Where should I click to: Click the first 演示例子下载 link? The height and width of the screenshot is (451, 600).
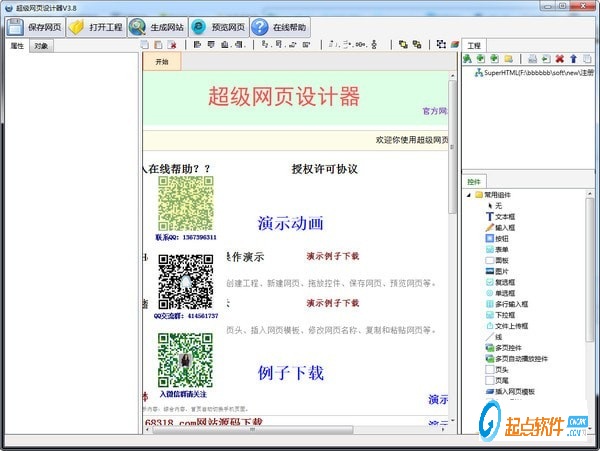(333, 256)
